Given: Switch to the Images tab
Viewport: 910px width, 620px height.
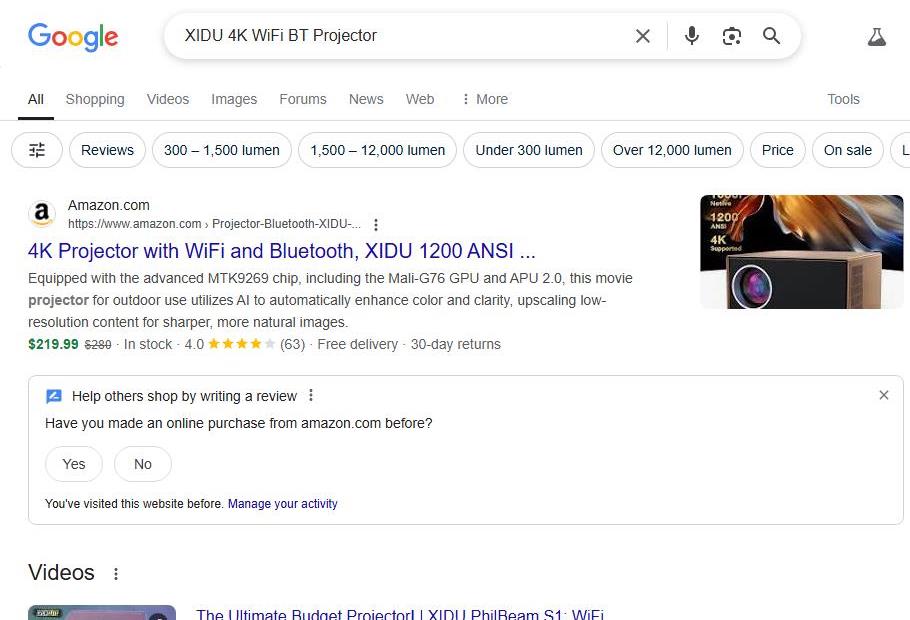Looking at the screenshot, I should [x=234, y=99].
